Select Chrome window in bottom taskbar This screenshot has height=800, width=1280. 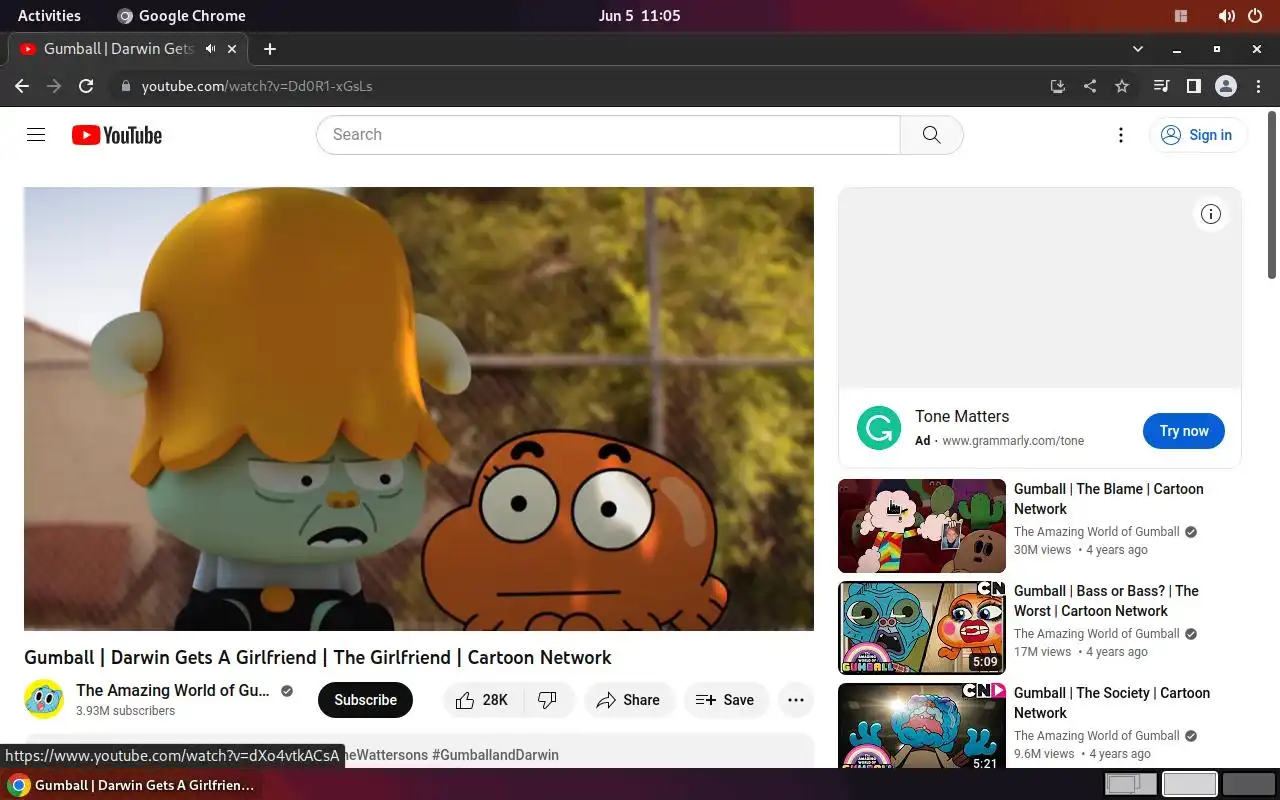pos(130,785)
